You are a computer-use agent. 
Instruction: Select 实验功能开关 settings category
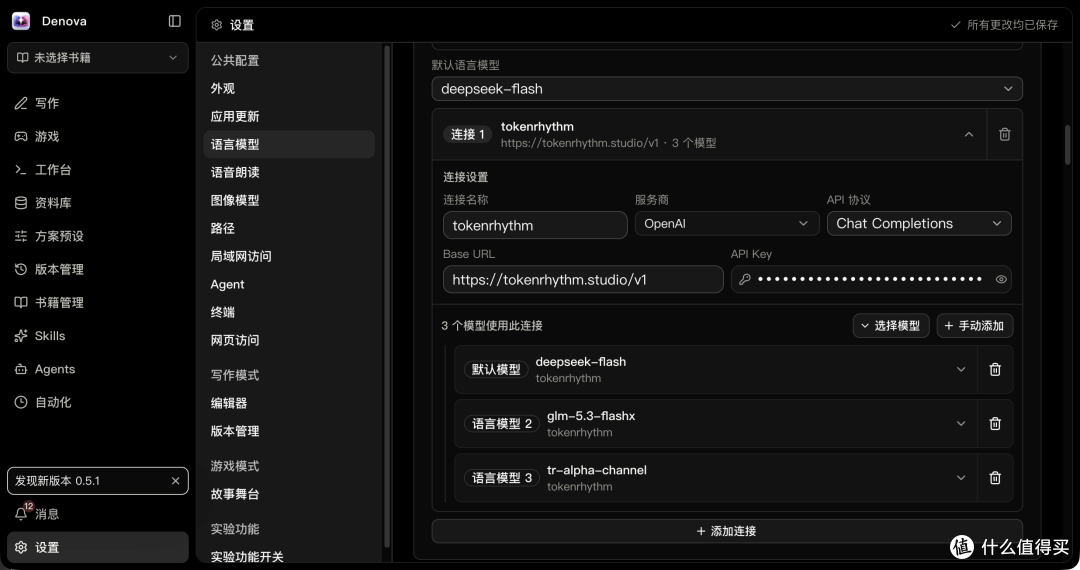tap(289, 556)
